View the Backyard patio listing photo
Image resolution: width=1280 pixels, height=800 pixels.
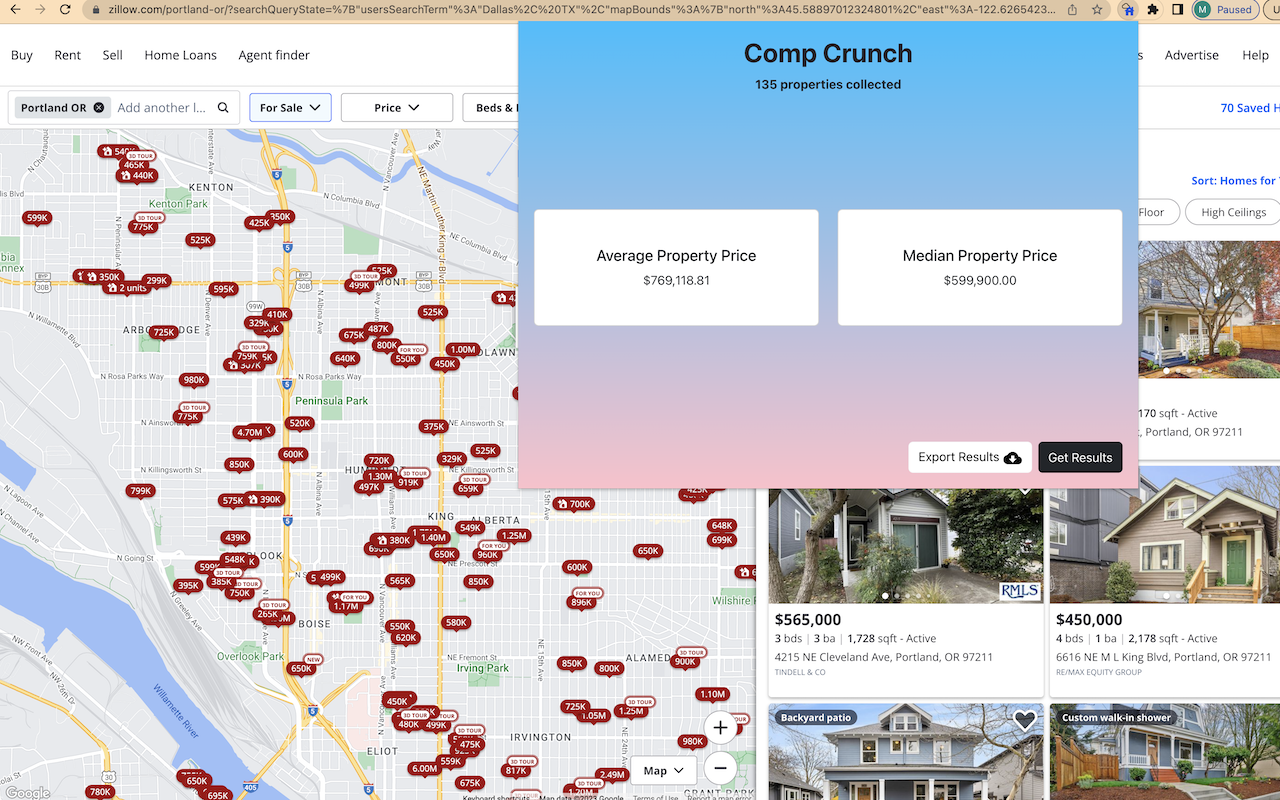pos(906,752)
